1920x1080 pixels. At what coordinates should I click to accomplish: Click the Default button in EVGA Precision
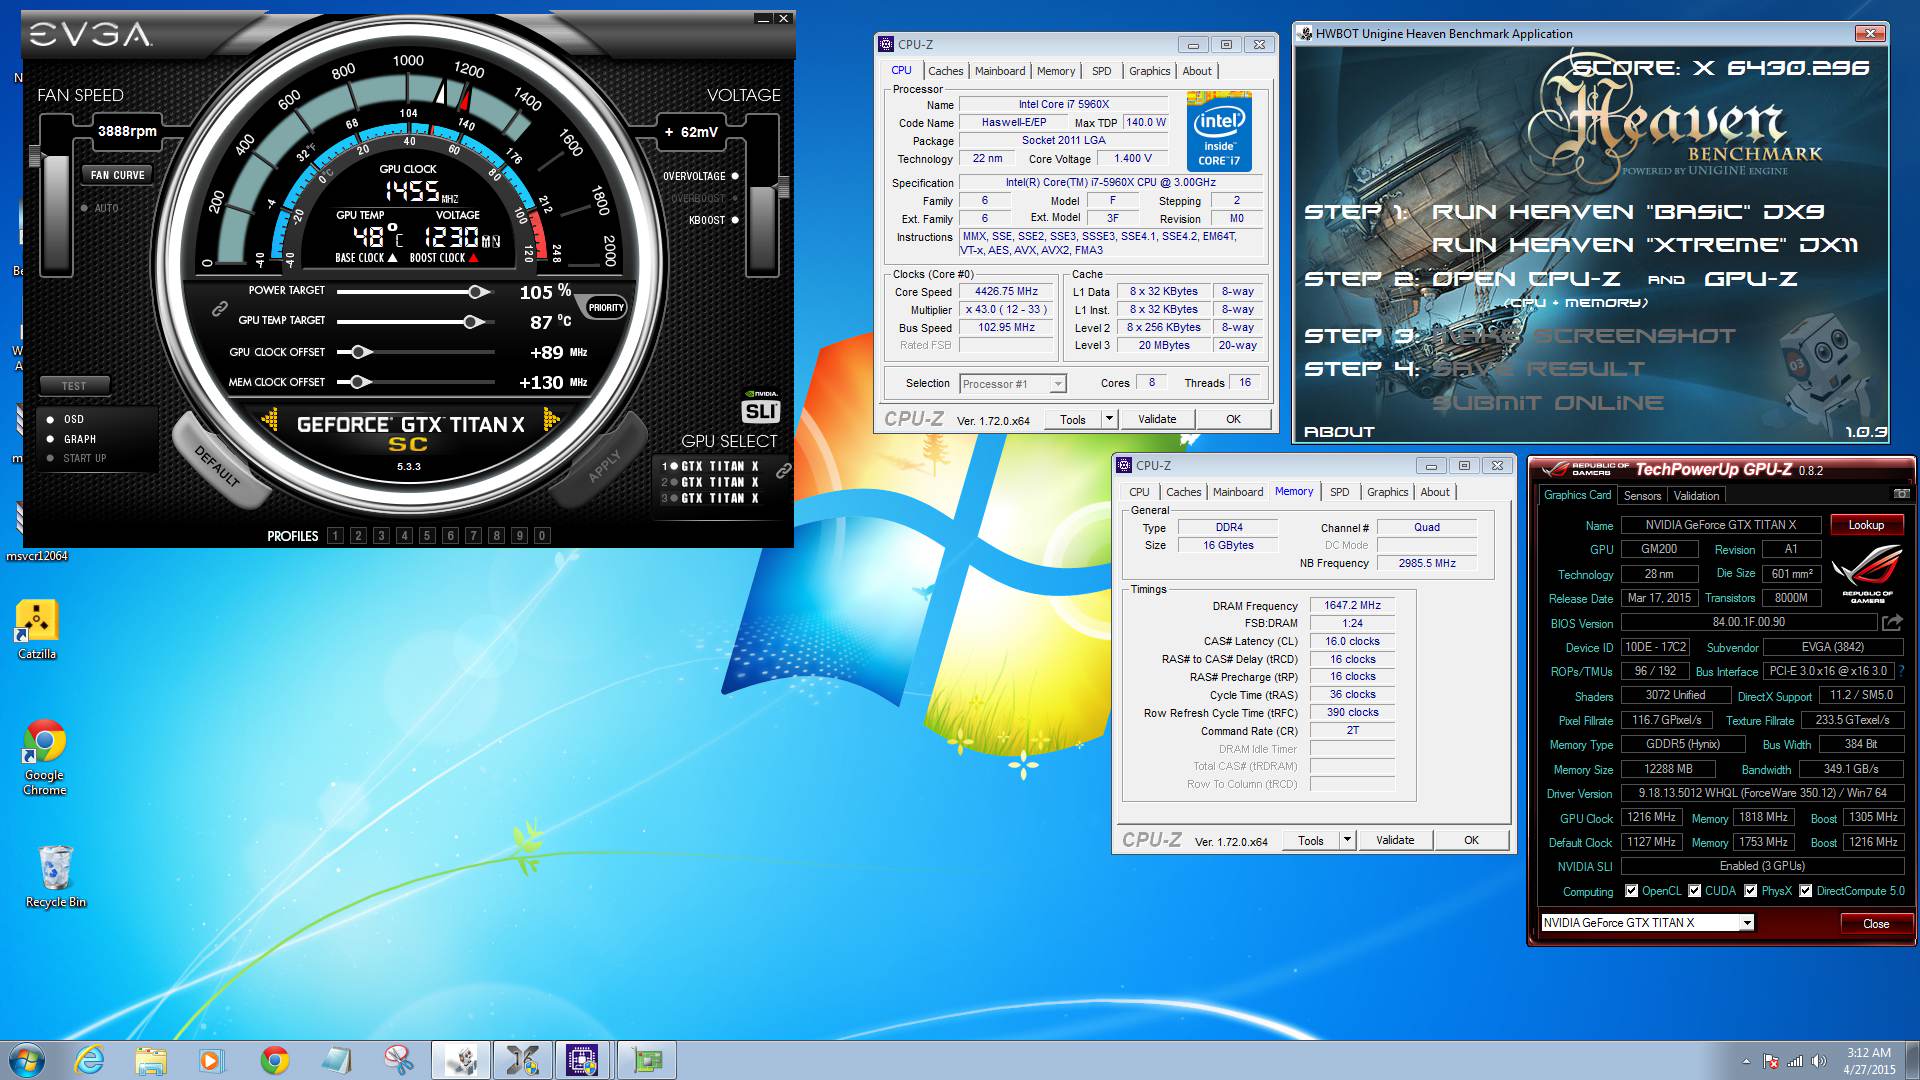click(x=218, y=465)
